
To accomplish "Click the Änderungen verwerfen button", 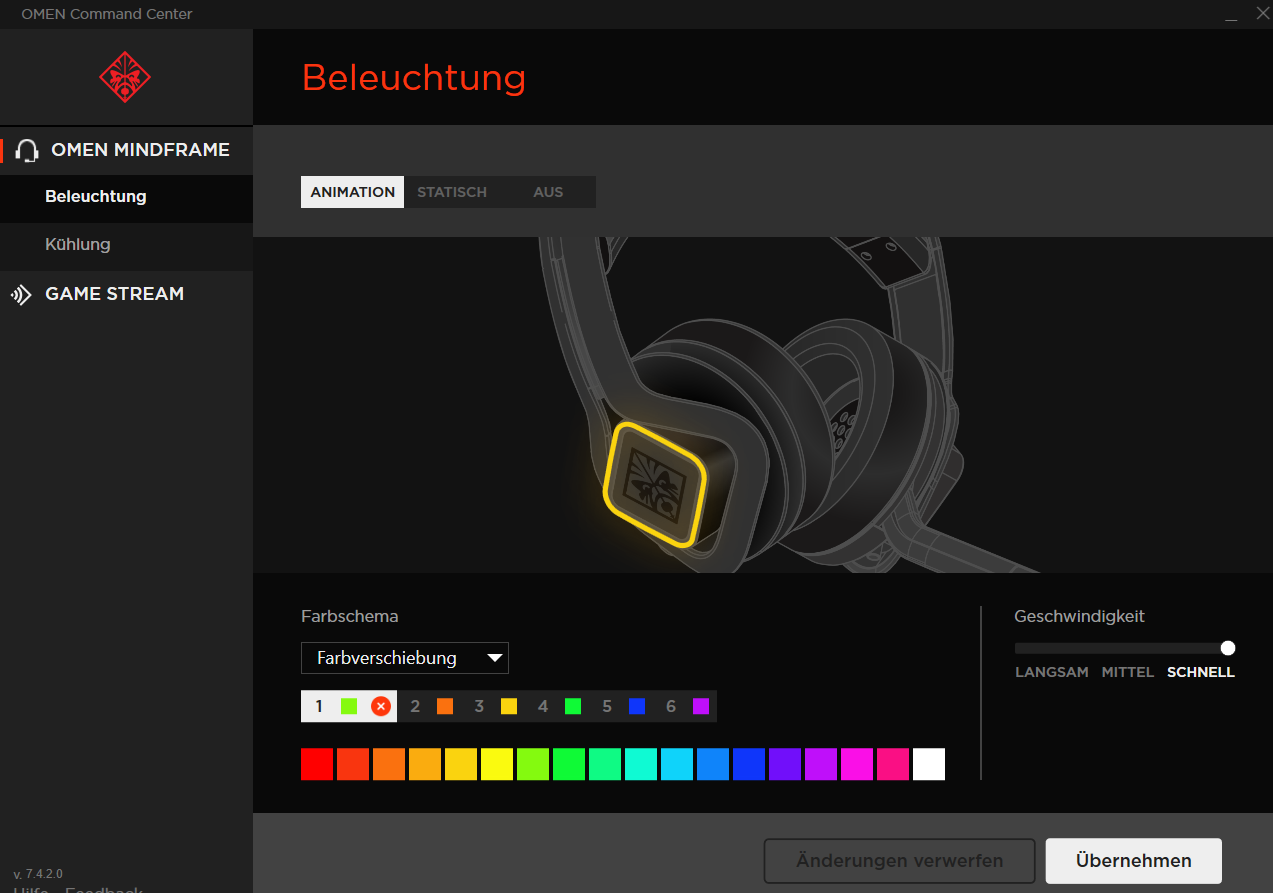I will [900, 861].
